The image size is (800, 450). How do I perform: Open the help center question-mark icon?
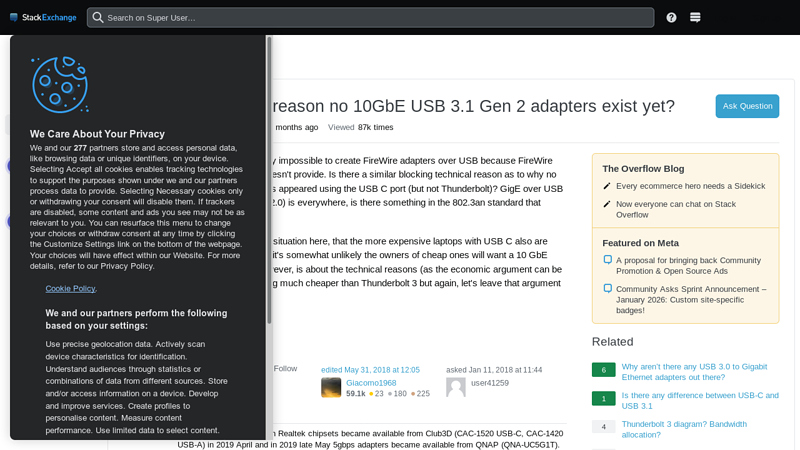pos(671,17)
